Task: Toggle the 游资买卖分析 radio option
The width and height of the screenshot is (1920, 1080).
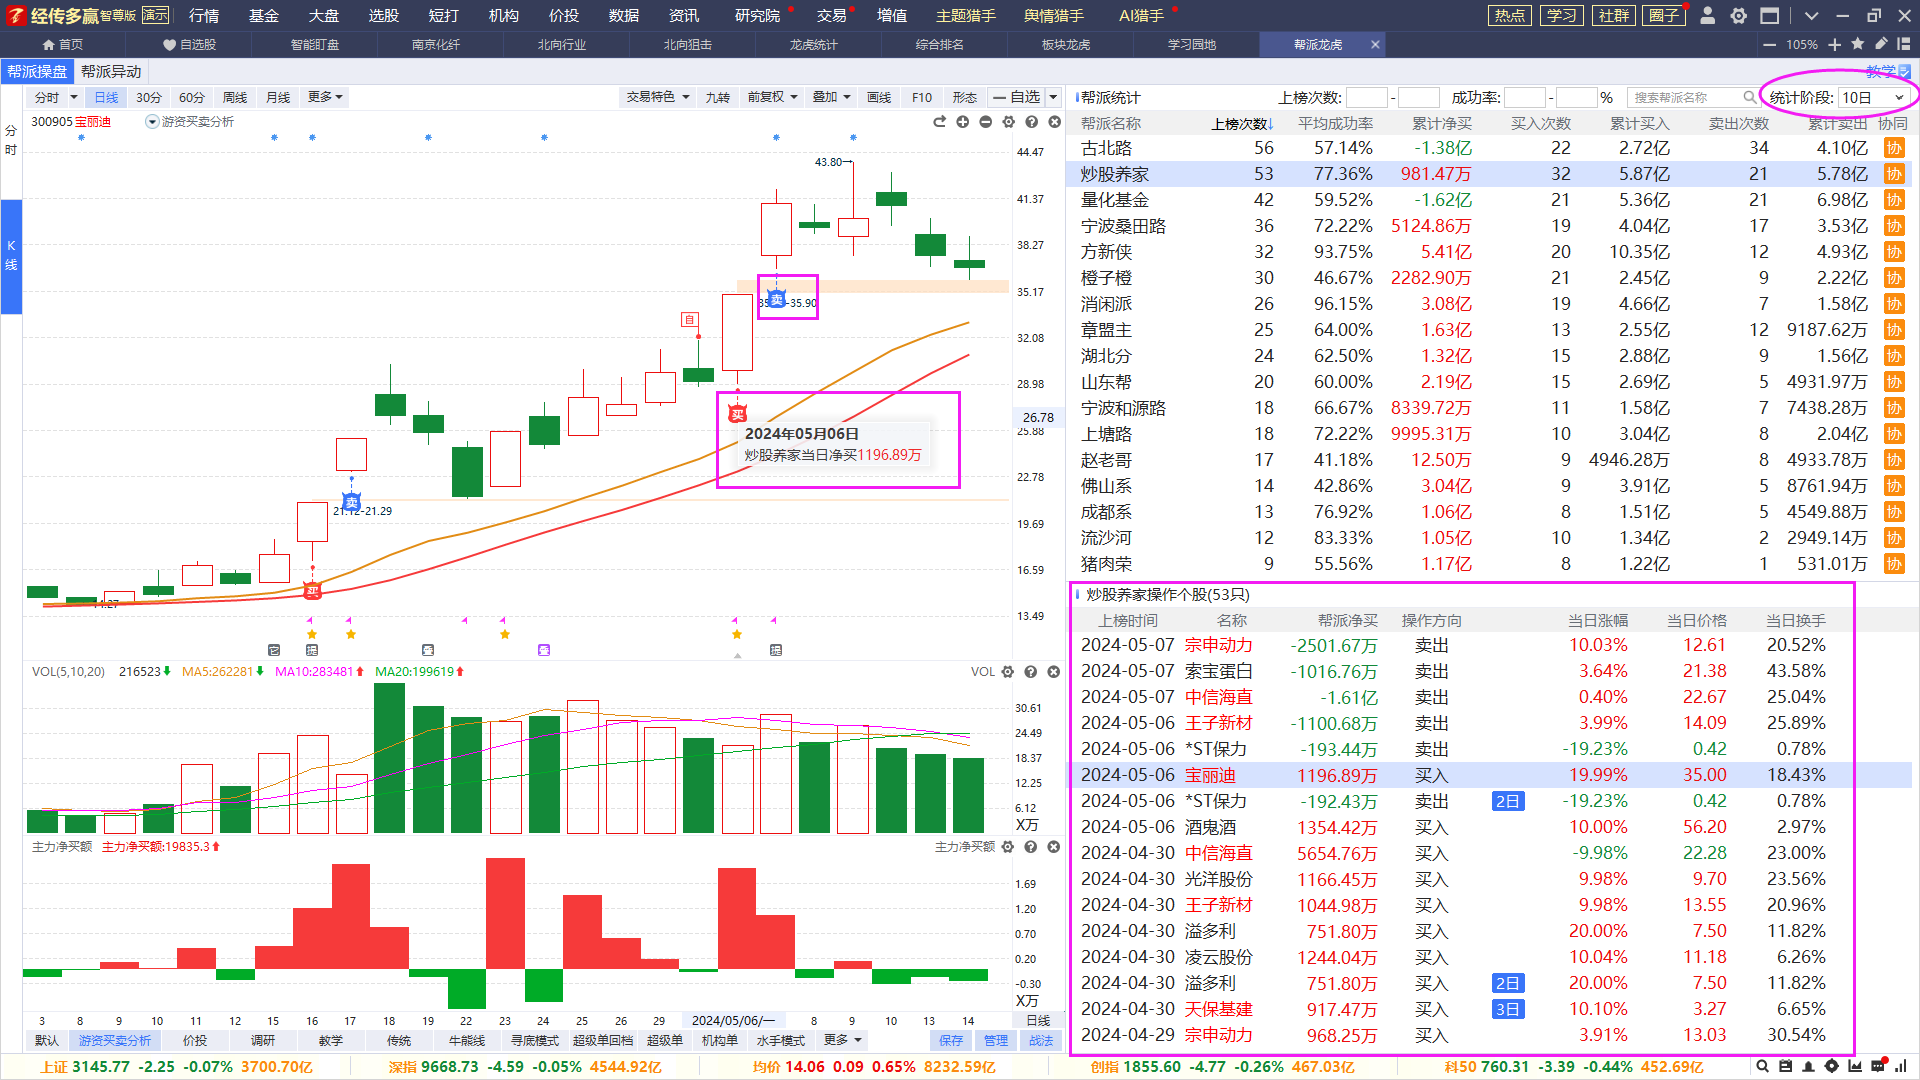Action: click(x=153, y=122)
